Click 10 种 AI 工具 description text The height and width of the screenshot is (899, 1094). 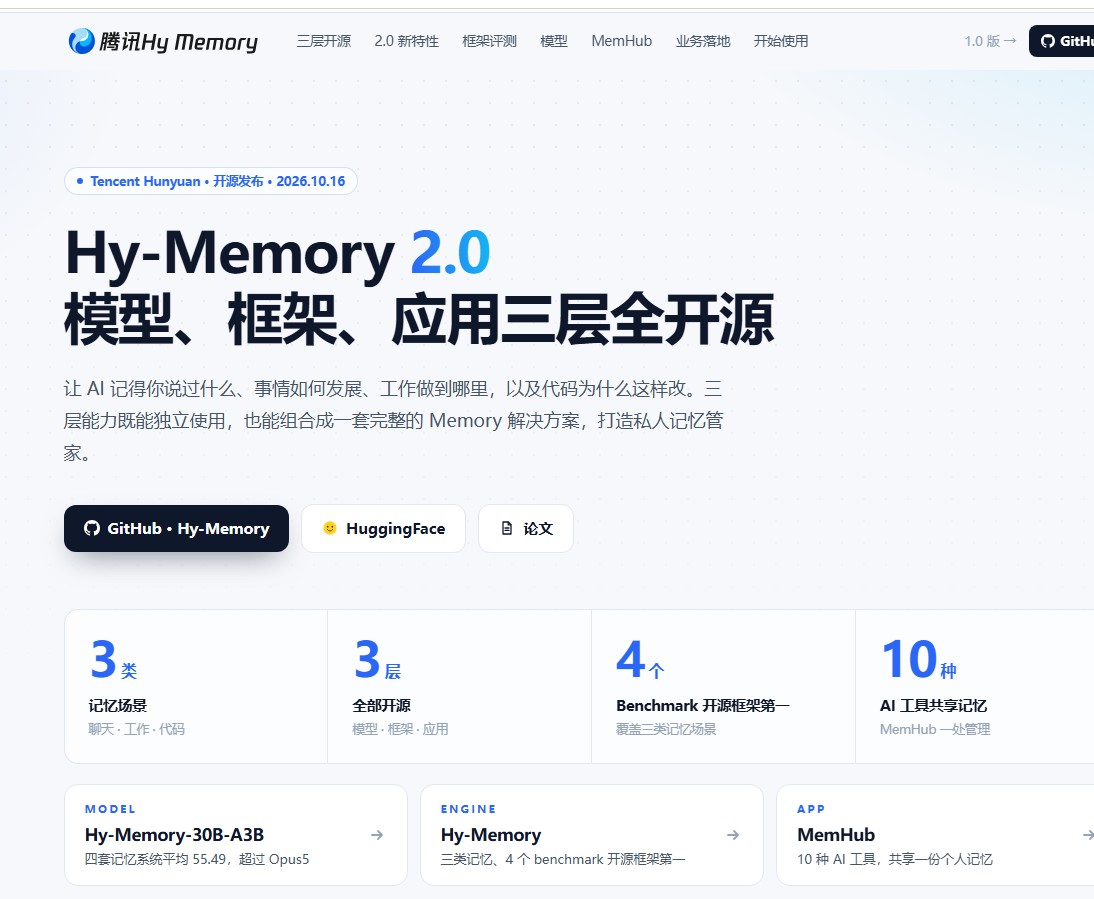(895, 859)
